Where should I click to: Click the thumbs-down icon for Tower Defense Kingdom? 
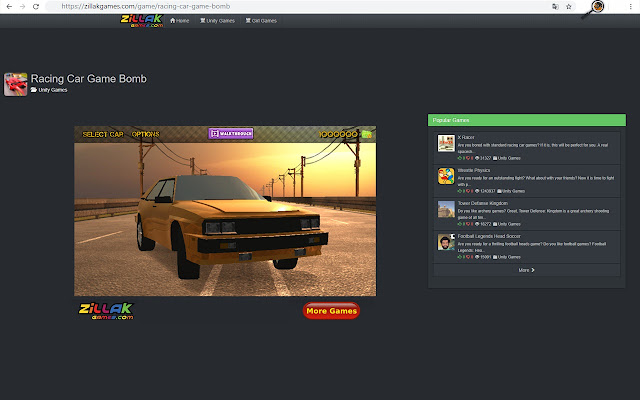468,224
